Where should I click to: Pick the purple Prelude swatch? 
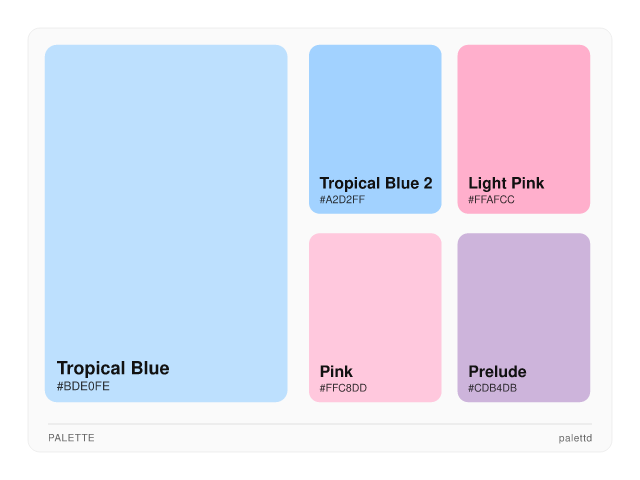pyautogui.click(x=524, y=295)
